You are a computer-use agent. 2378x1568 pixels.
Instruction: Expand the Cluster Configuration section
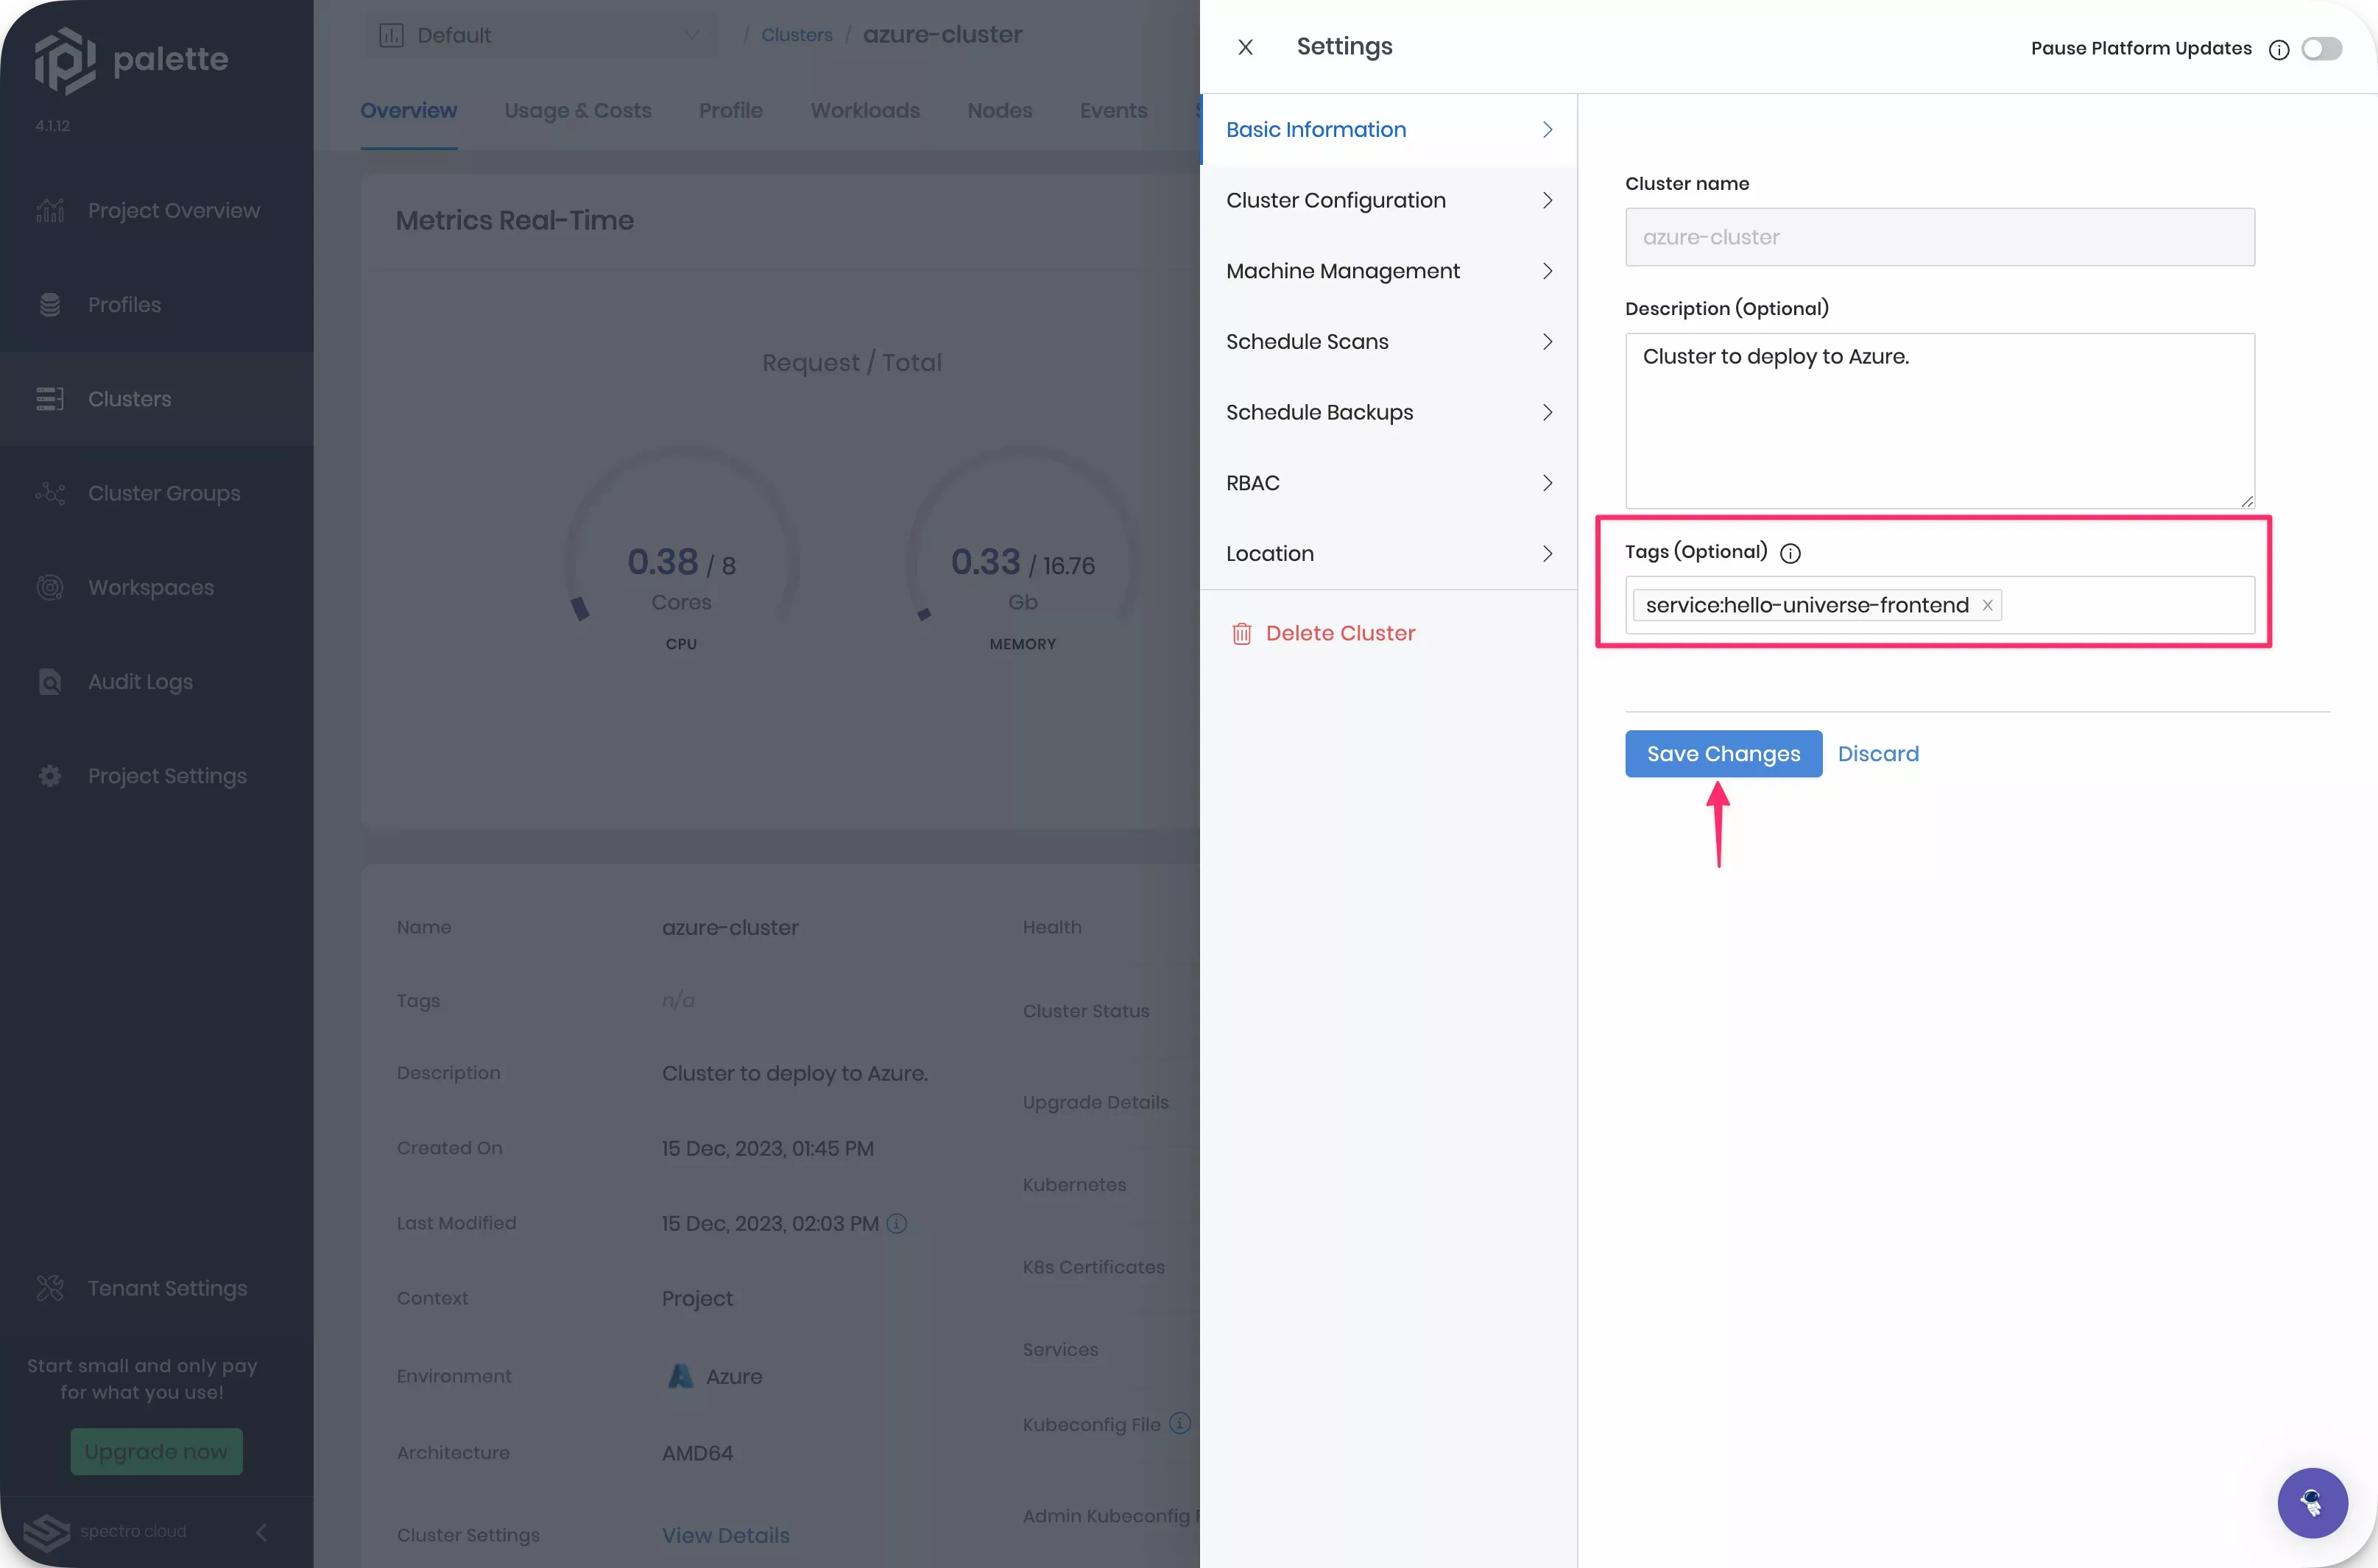tap(1388, 199)
